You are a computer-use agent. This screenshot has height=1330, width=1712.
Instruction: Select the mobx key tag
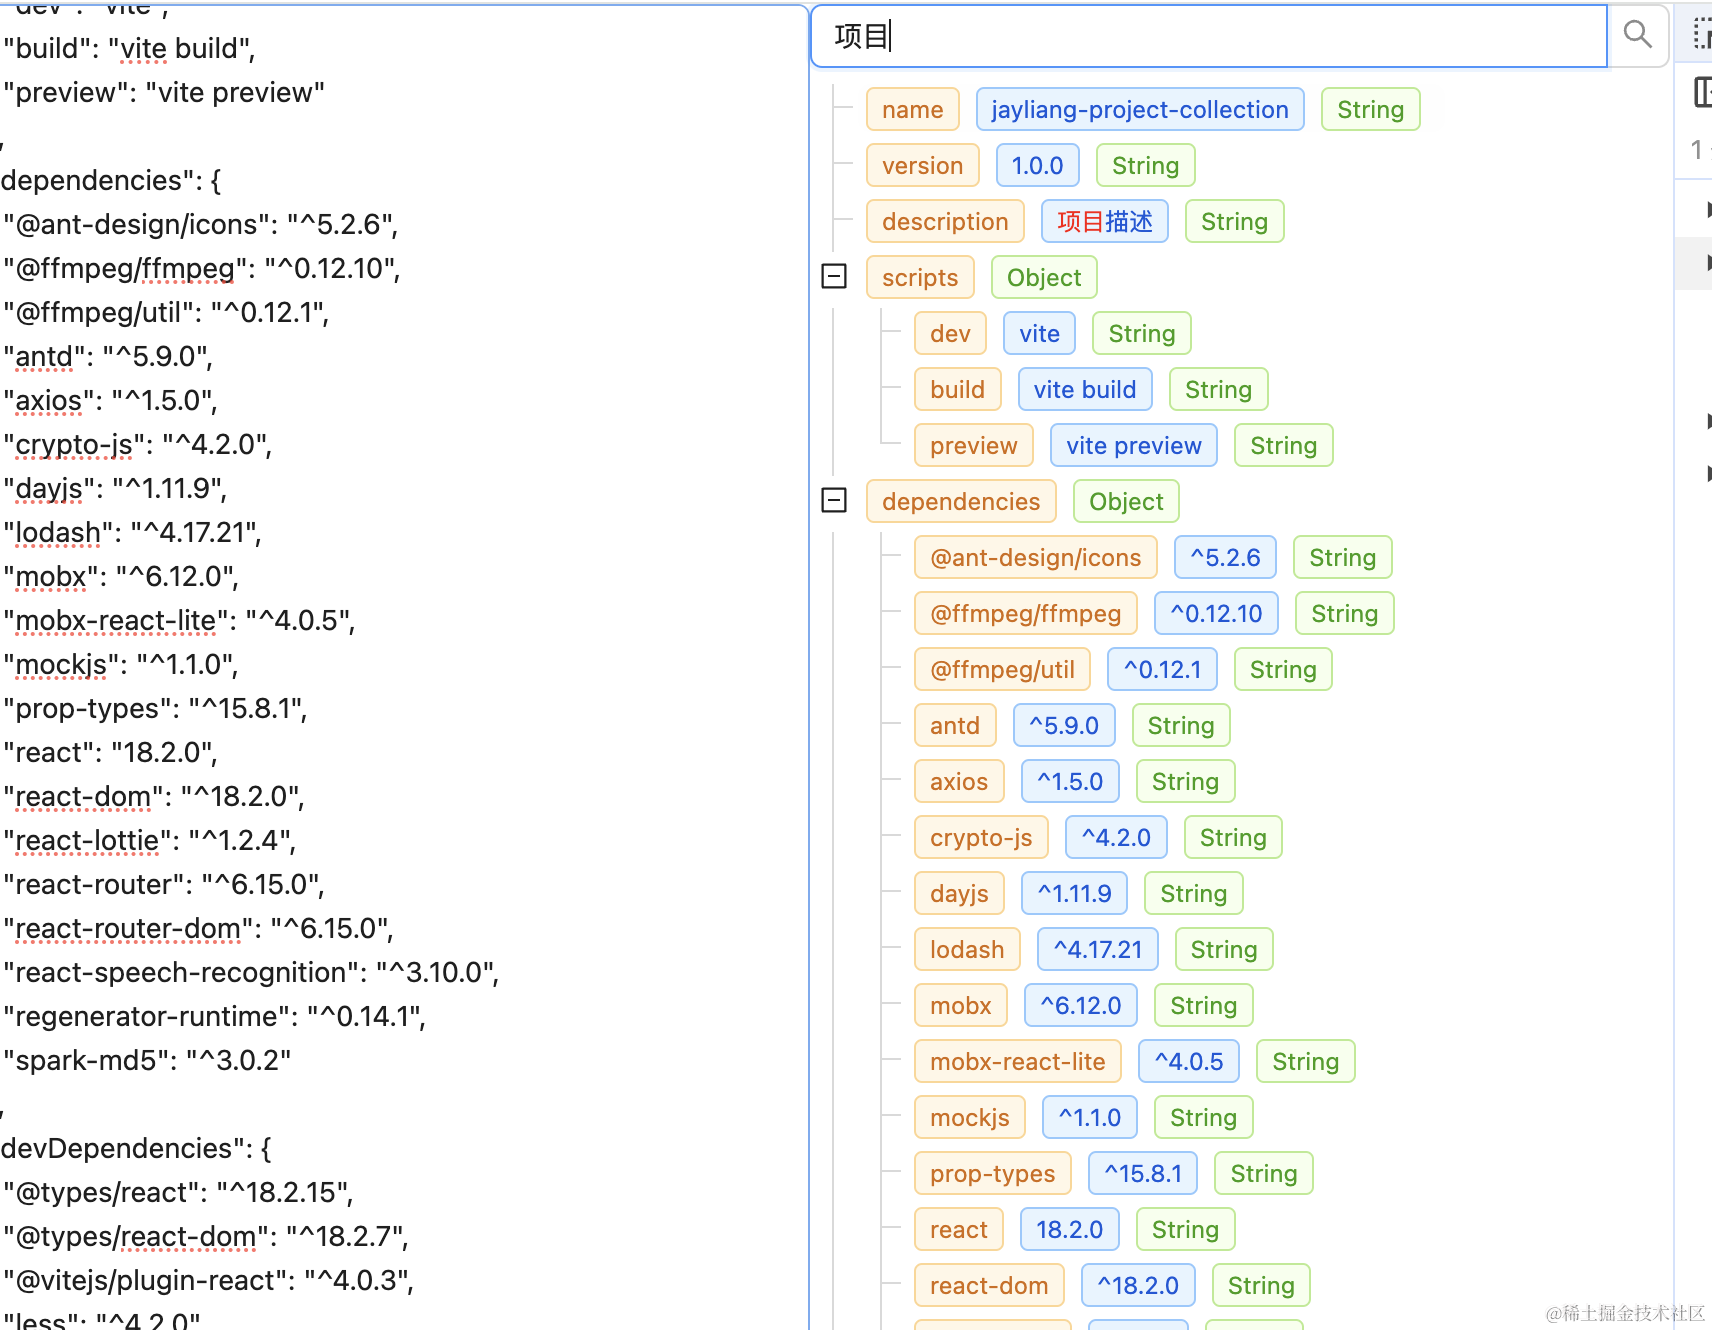coord(960,1006)
